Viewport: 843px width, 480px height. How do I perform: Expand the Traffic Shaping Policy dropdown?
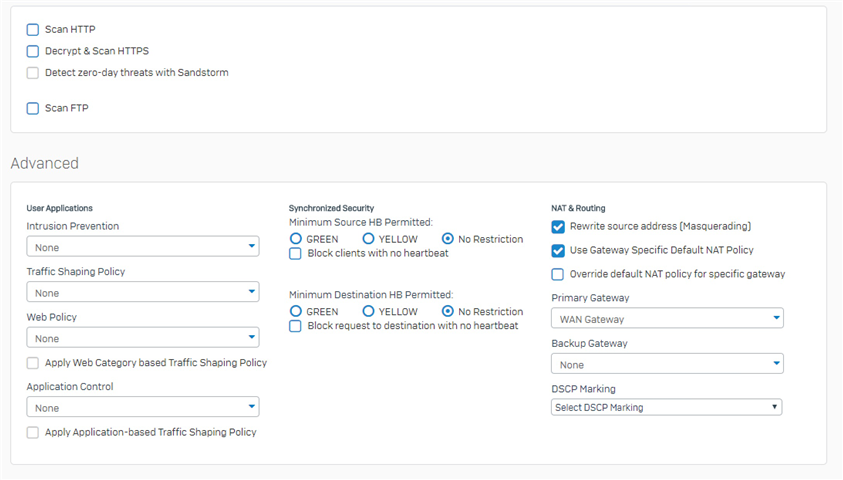tap(143, 292)
